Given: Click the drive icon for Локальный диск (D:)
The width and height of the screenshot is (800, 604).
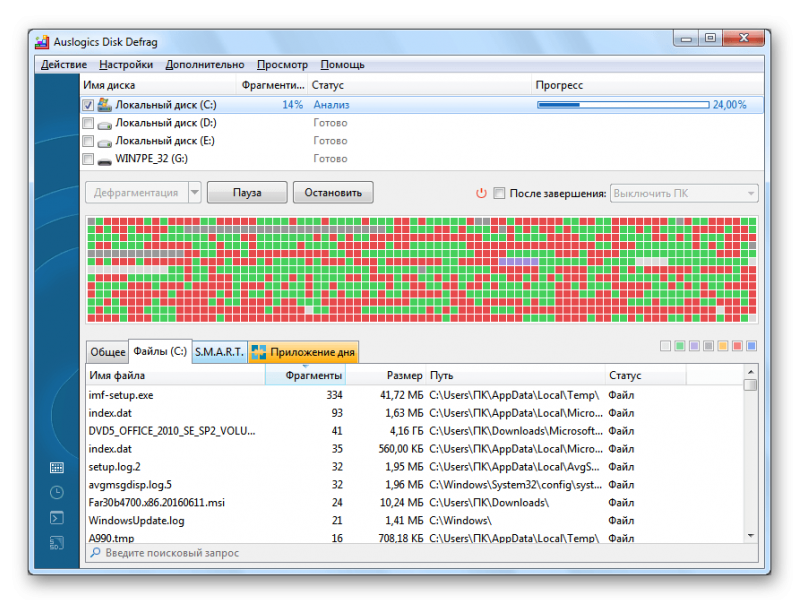Looking at the screenshot, I should [105, 123].
